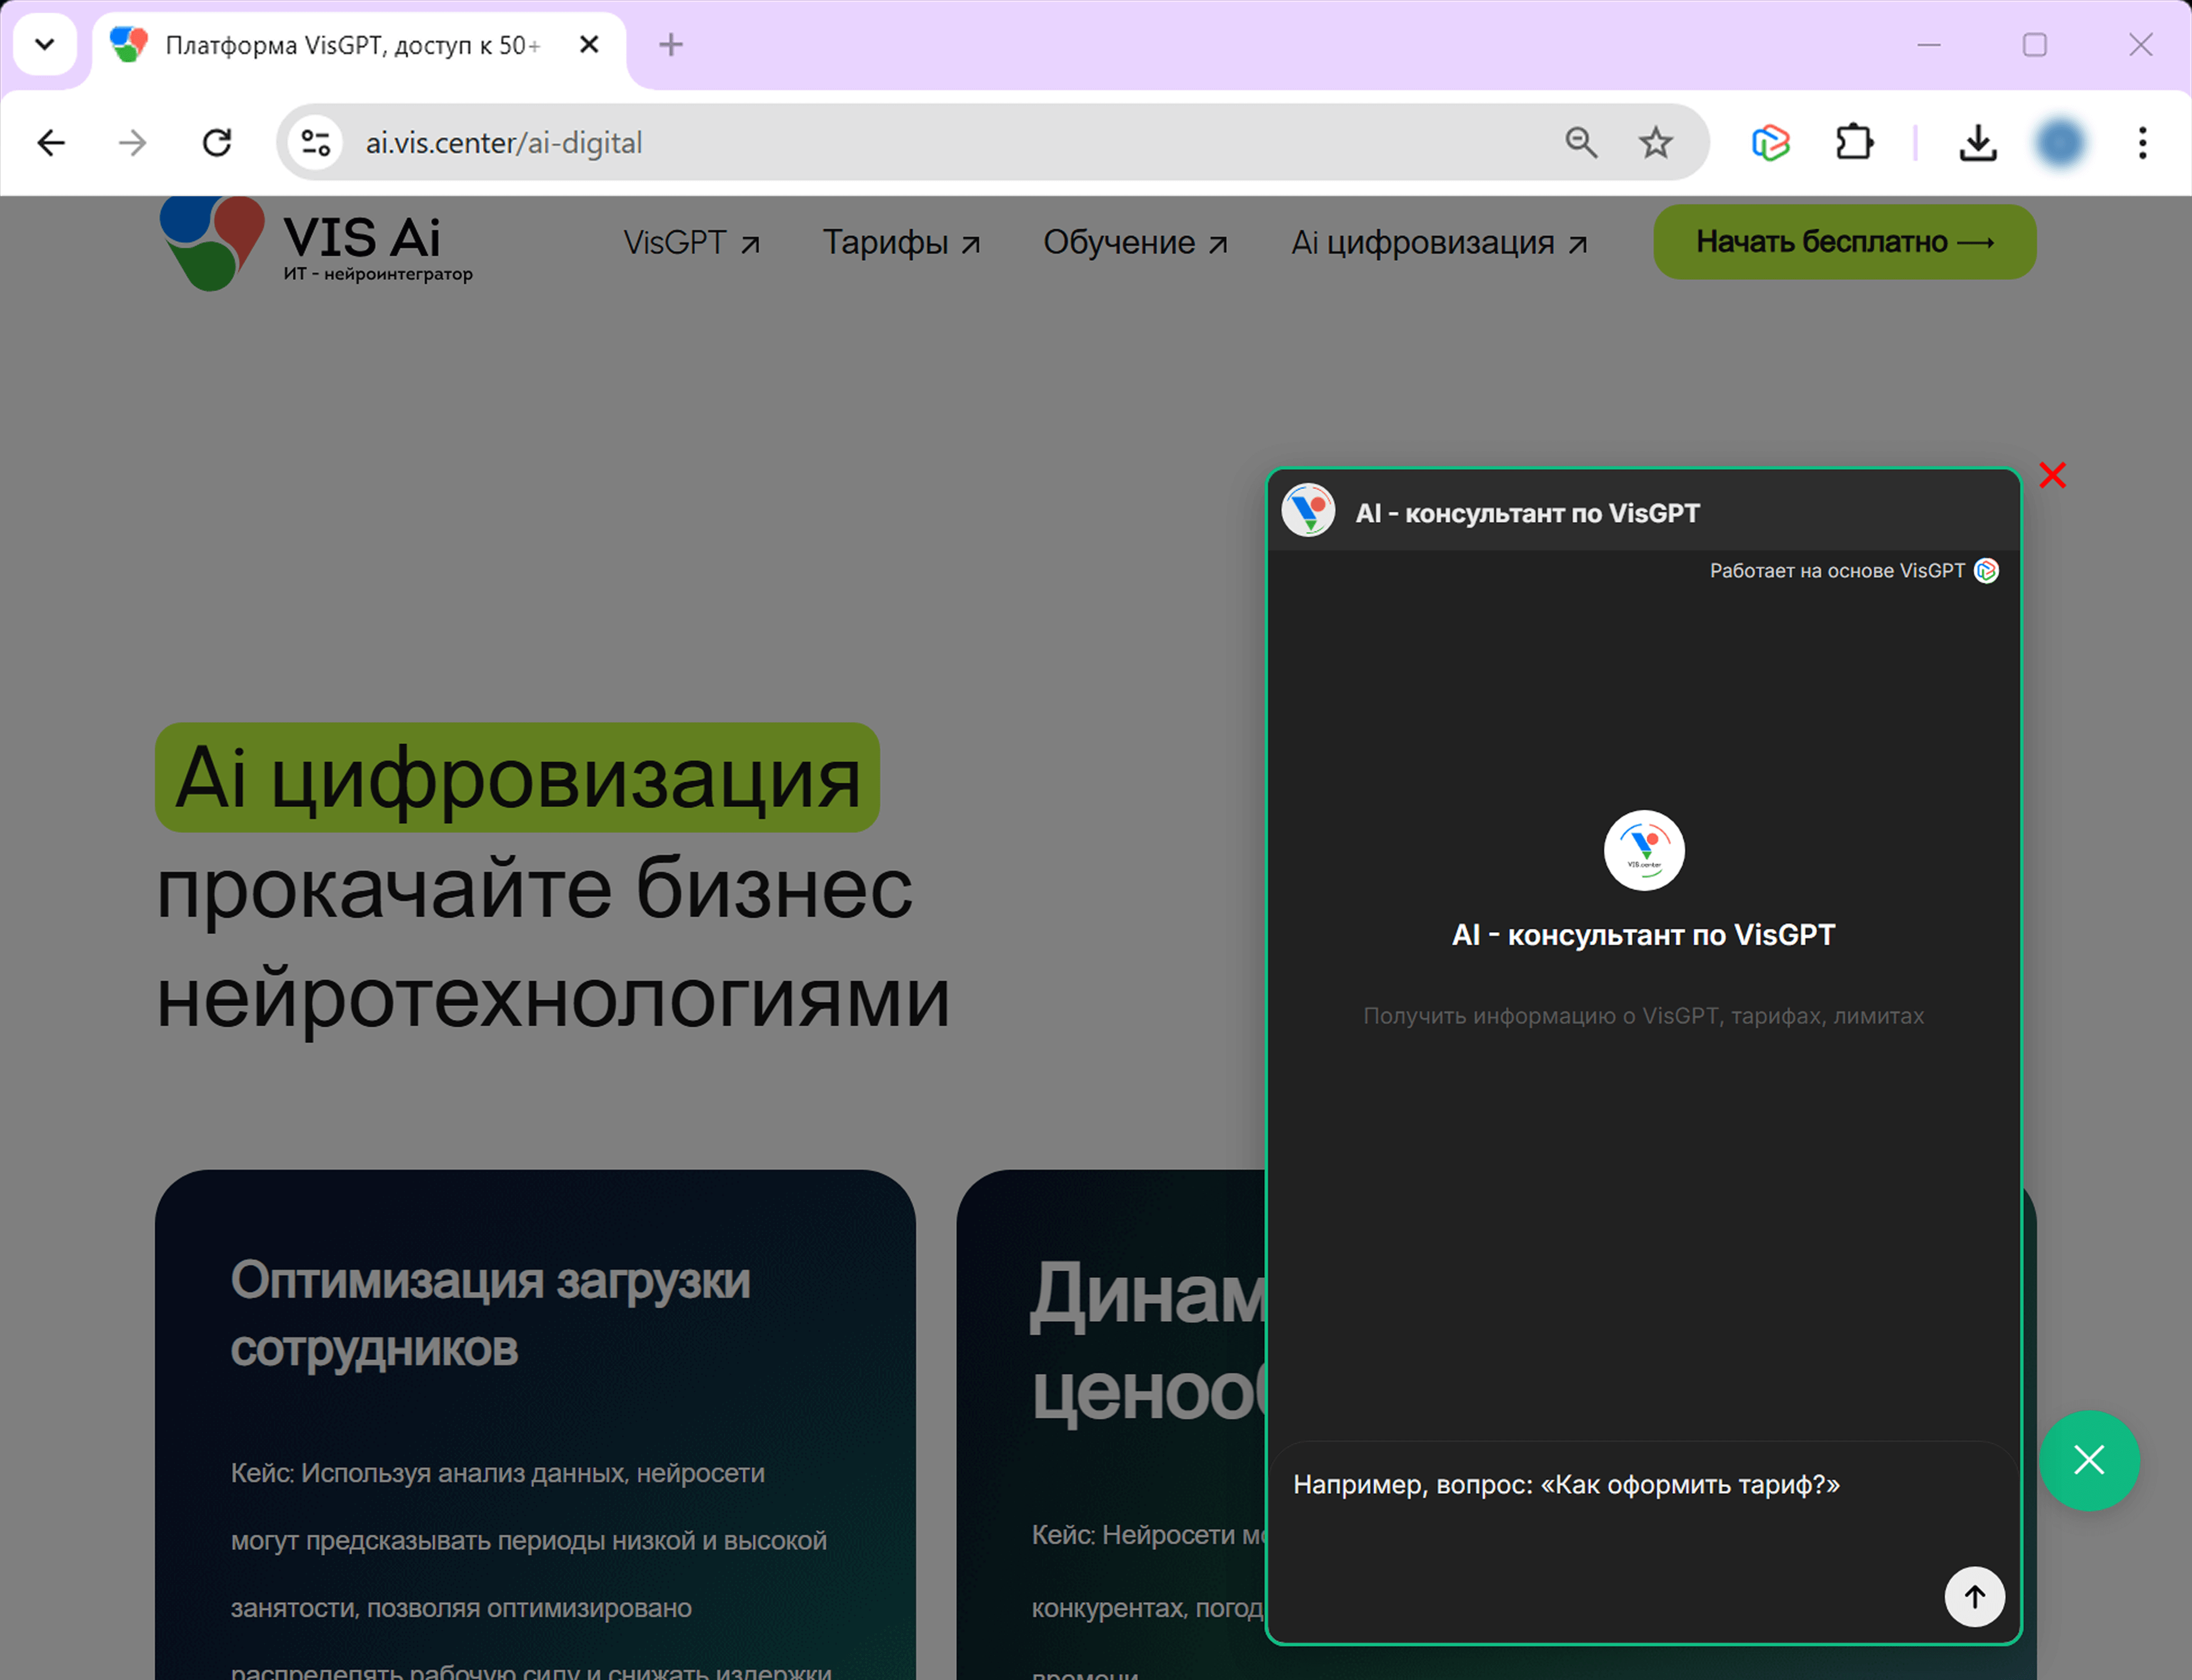Click the Начать бесплатно button
Image resolution: width=2192 pixels, height=1680 pixels.
(1844, 242)
